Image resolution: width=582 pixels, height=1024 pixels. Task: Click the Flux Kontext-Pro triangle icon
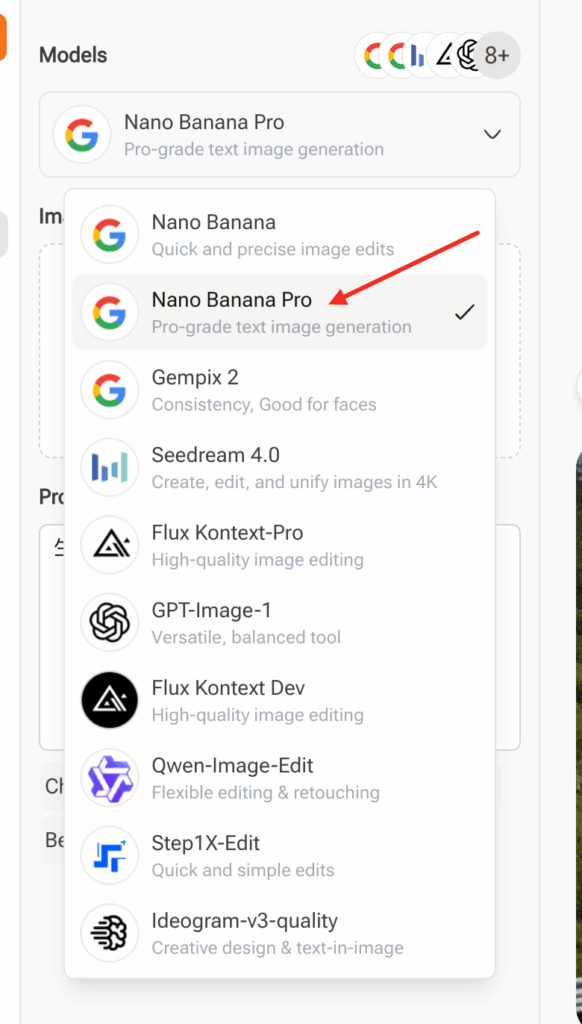tap(109, 545)
